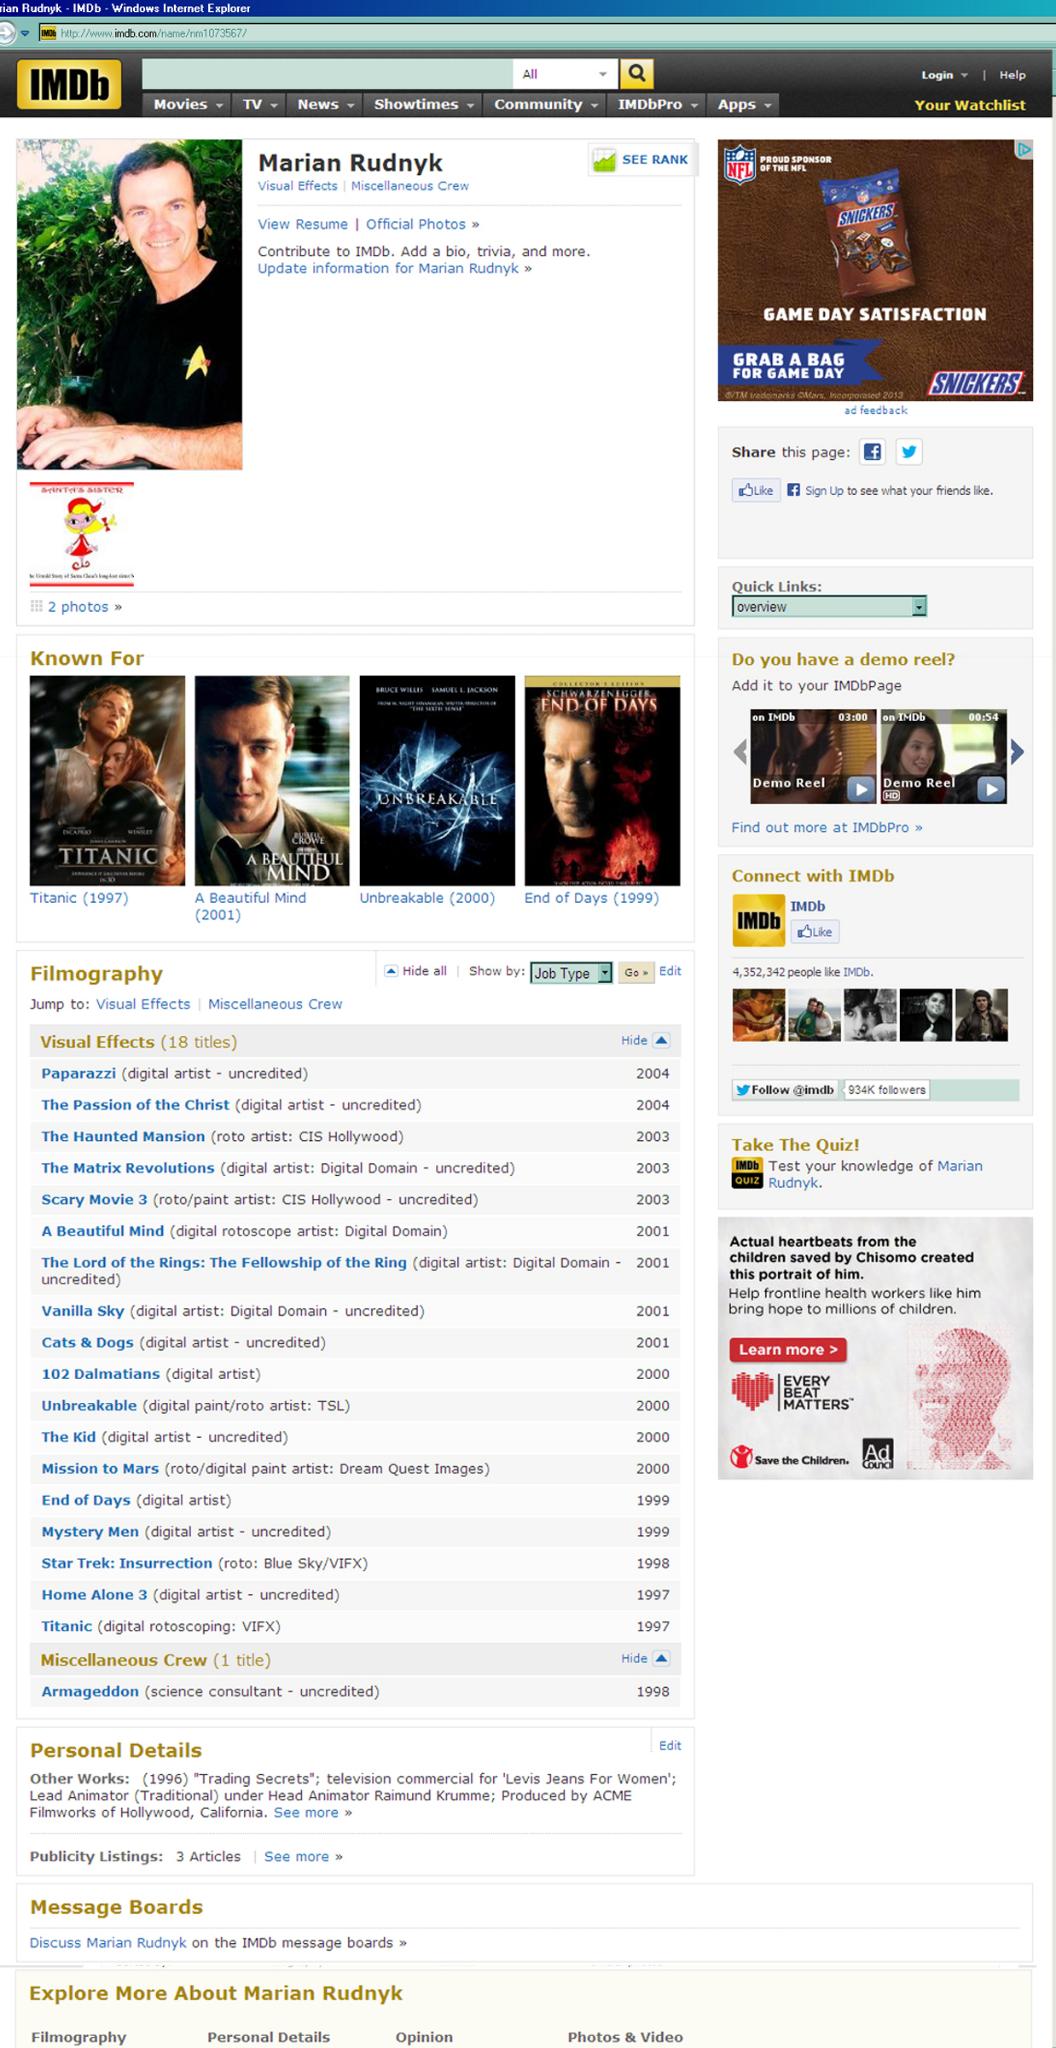Open the End of Days poster
Viewport: 1056px width, 2048px height.
click(602, 780)
